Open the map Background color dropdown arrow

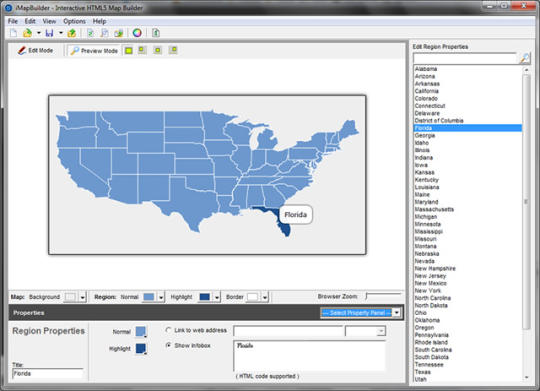(x=83, y=297)
